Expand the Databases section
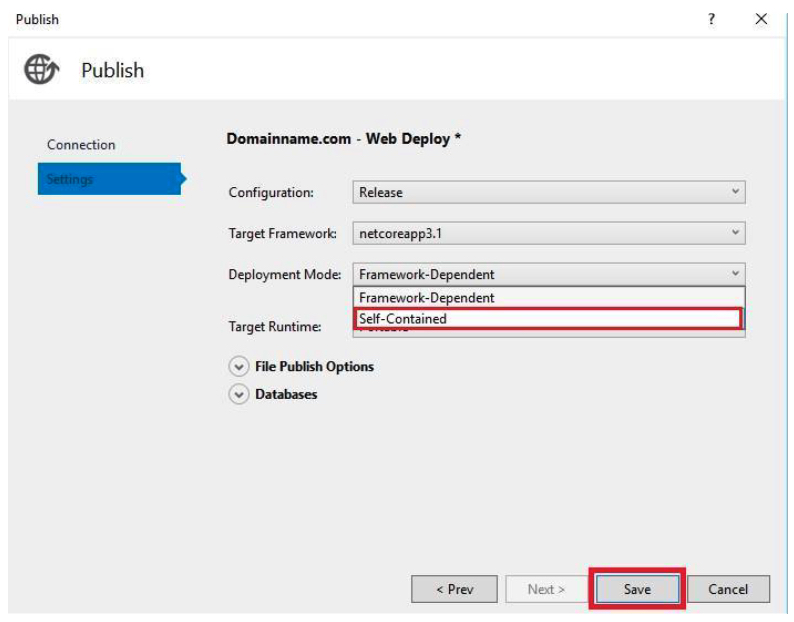 click(x=239, y=394)
